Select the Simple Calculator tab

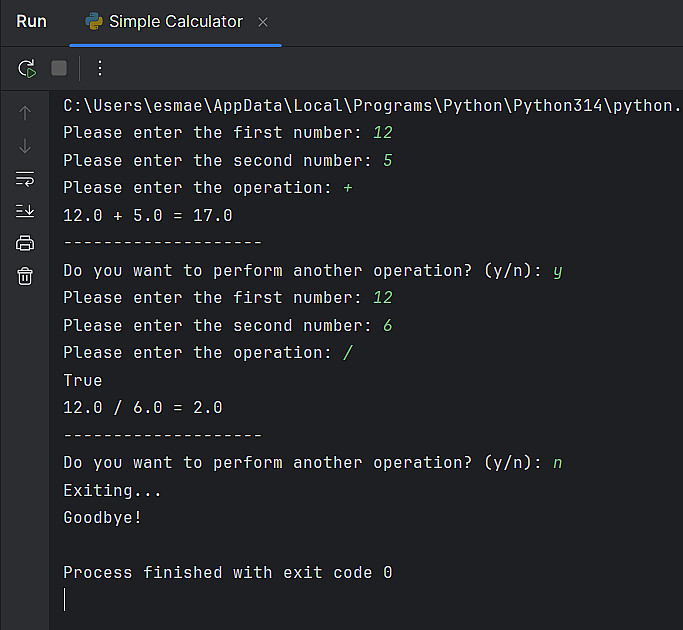coord(175,22)
